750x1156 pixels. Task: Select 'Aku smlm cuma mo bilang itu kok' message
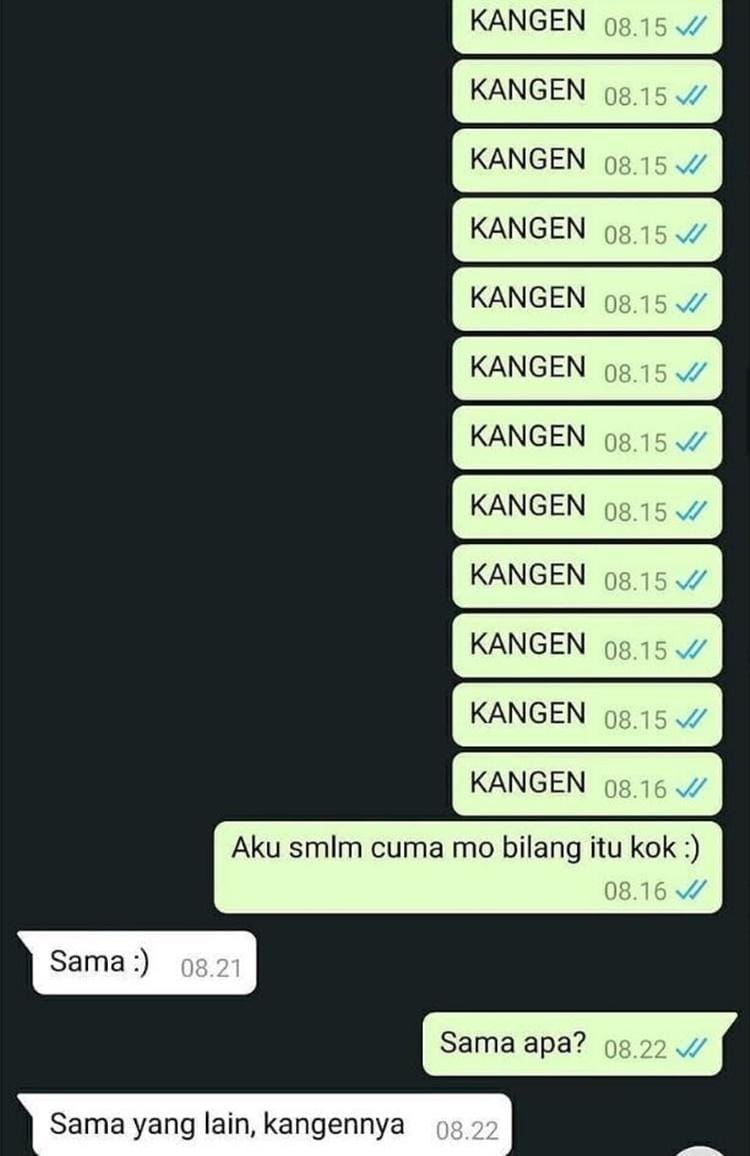(468, 868)
